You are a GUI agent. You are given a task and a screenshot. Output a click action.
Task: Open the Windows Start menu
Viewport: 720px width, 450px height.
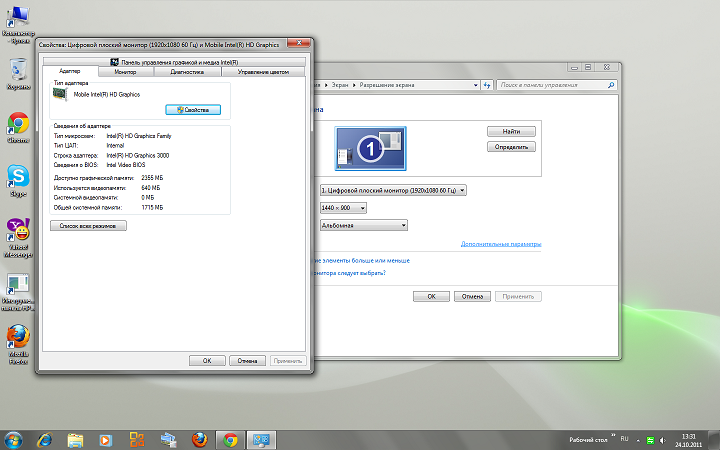pyautogui.click(x=13, y=440)
